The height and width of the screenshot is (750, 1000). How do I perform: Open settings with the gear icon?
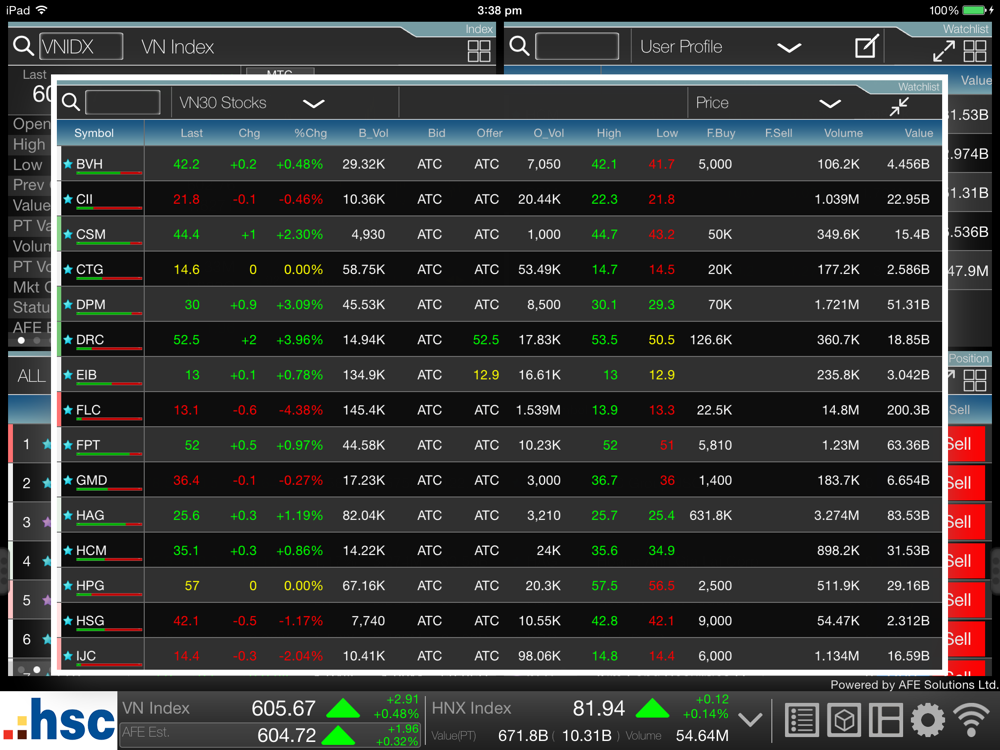click(x=928, y=721)
